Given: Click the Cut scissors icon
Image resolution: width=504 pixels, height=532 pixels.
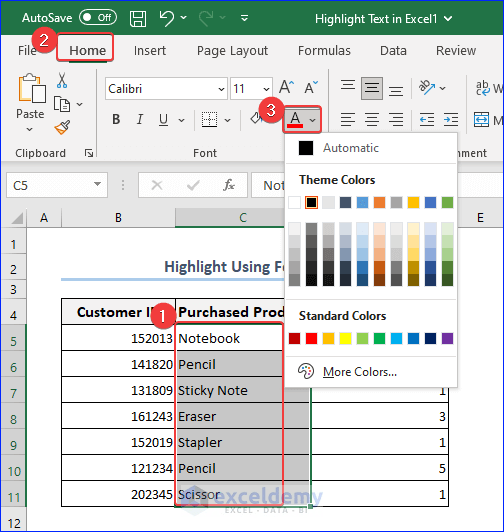Looking at the screenshot, I should pyautogui.click(x=62, y=80).
